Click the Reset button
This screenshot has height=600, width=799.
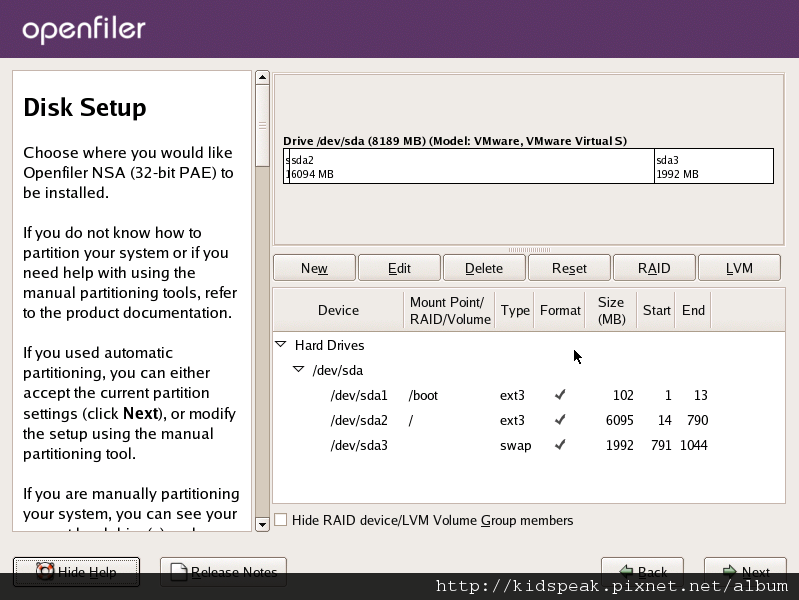569,268
